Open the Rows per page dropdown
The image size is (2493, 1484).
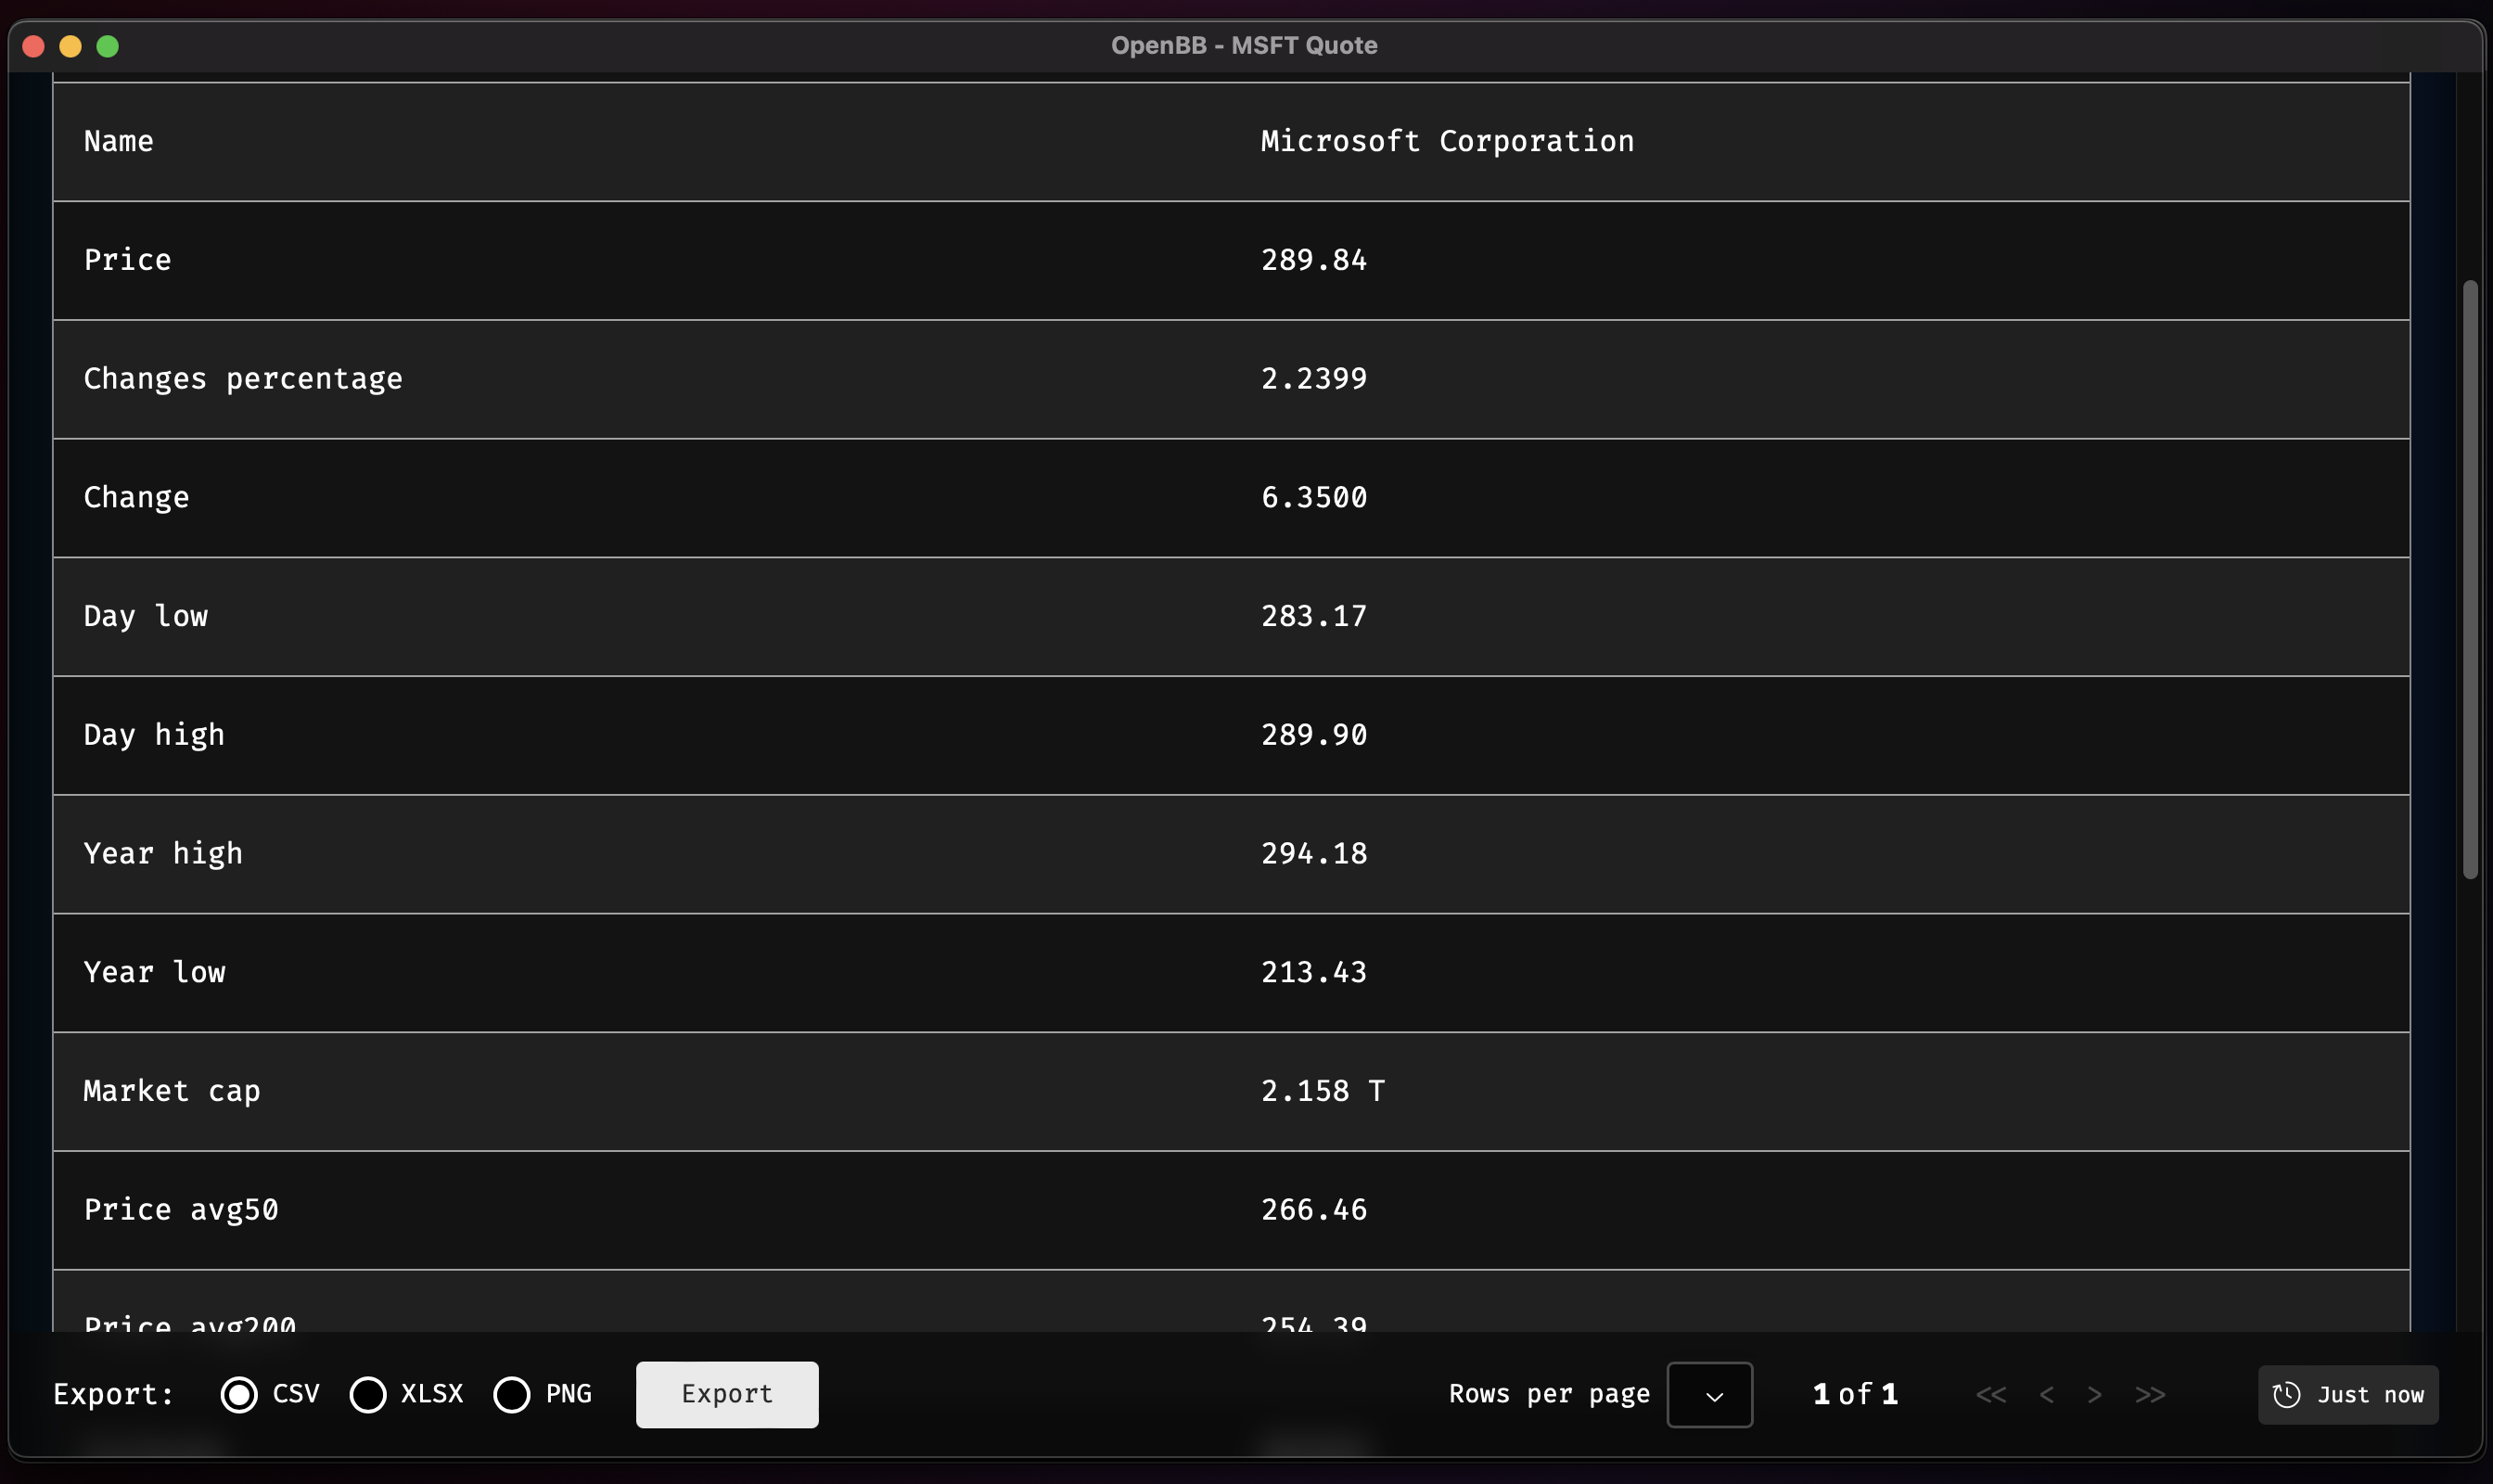point(1709,1394)
